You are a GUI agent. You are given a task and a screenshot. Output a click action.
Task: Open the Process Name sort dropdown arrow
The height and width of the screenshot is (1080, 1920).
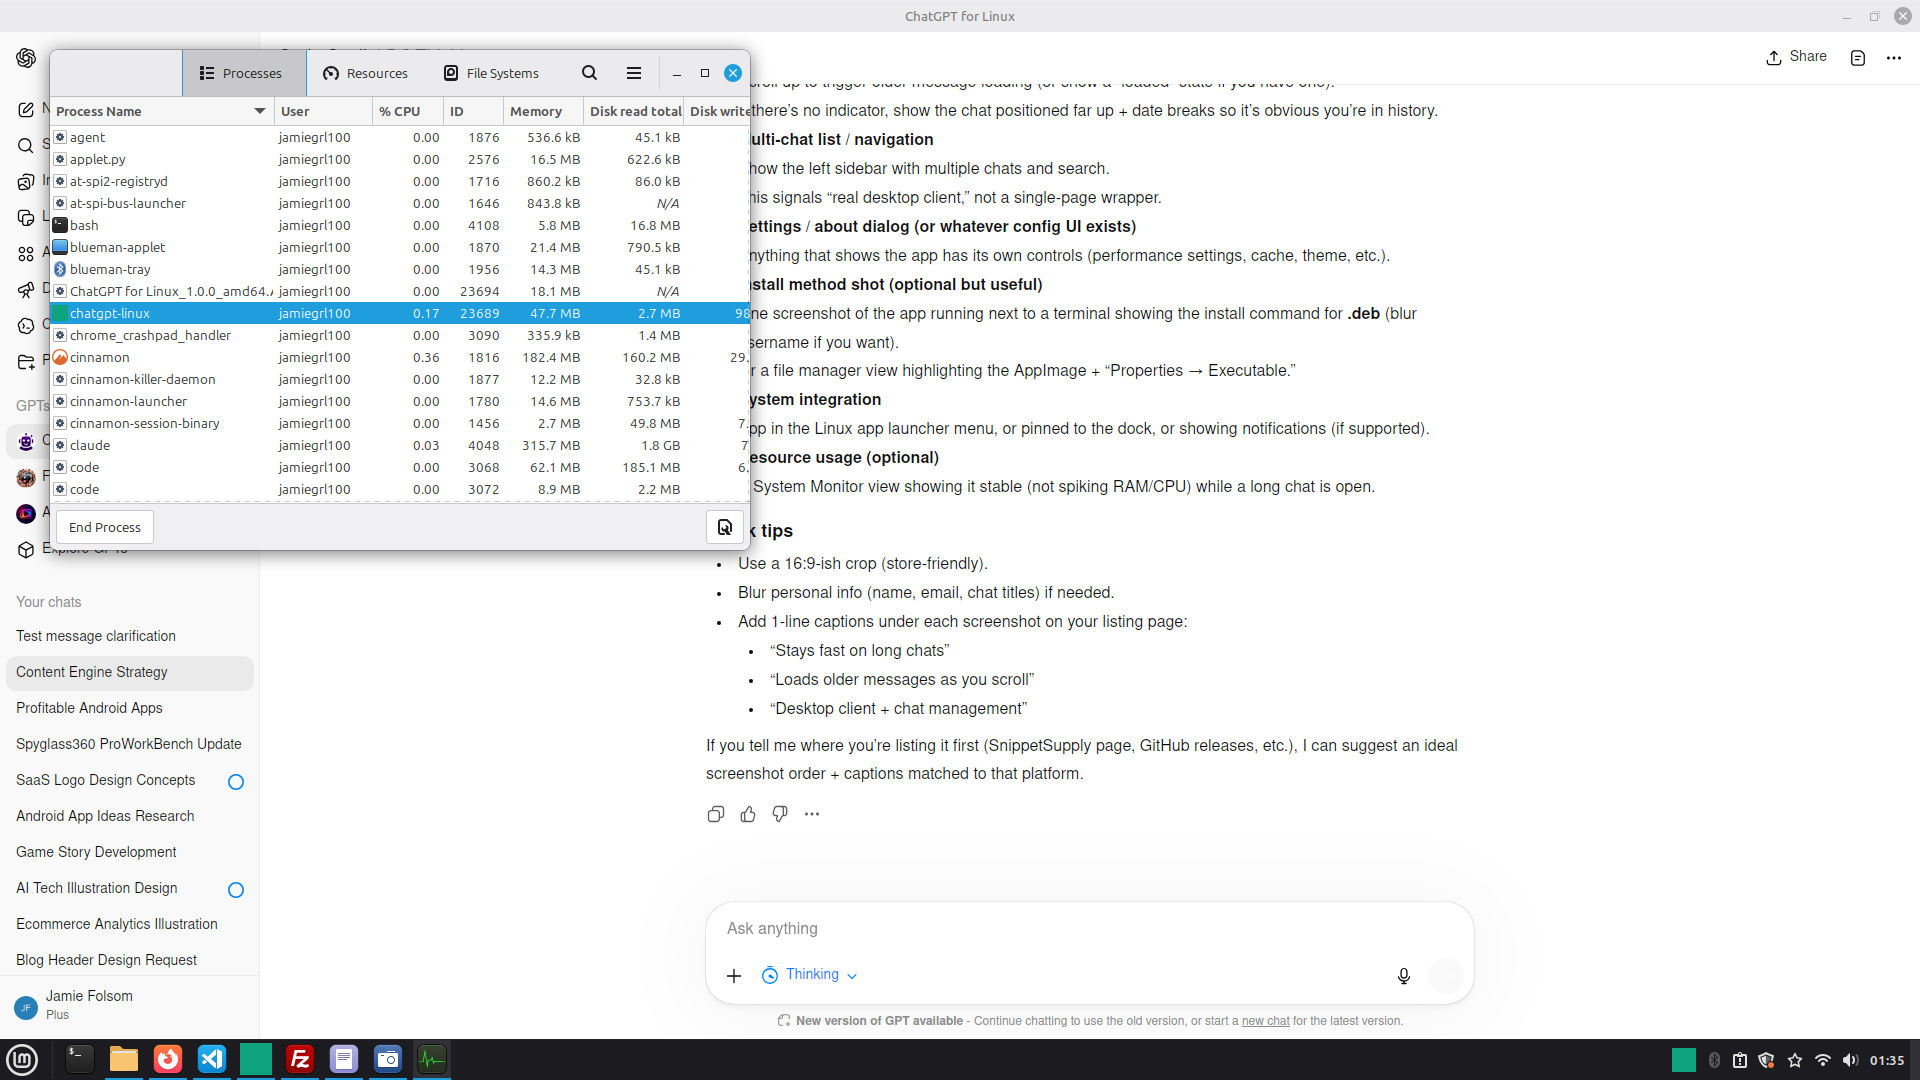pos(258,111)
